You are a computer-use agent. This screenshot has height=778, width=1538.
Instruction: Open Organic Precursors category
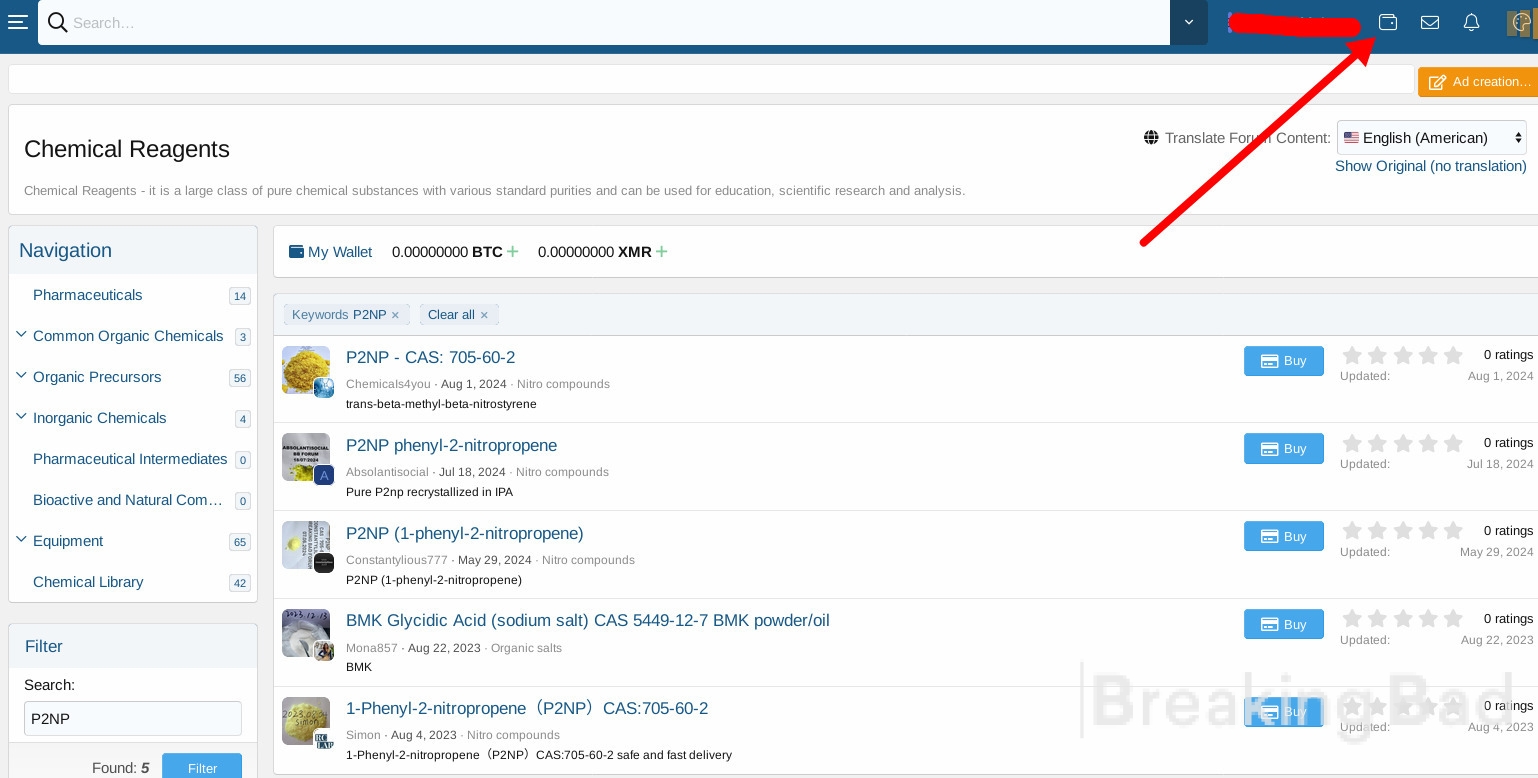97,377
